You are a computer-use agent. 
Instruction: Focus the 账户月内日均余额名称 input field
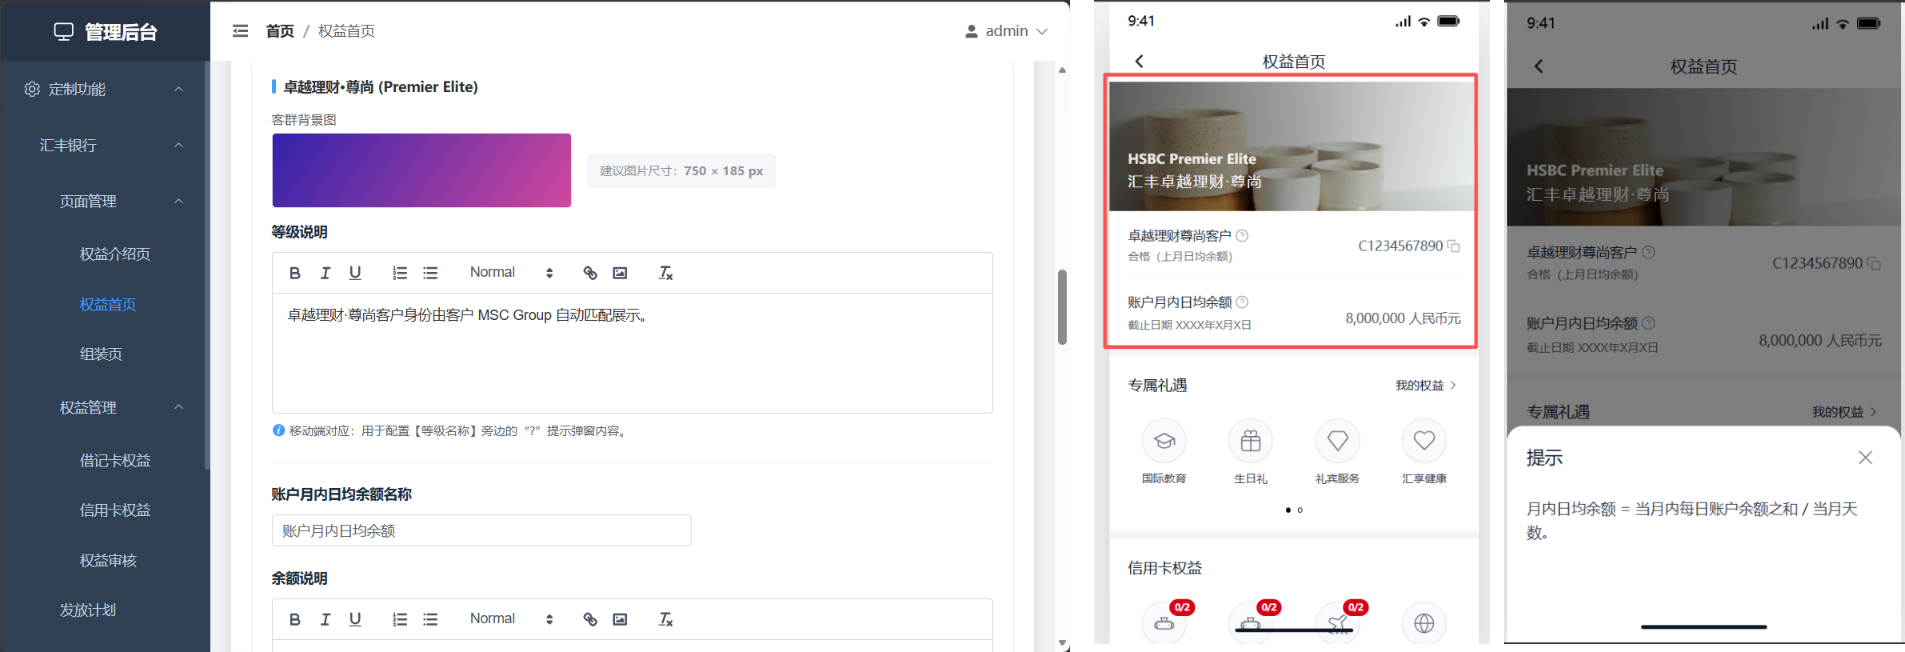click(481, 530)
